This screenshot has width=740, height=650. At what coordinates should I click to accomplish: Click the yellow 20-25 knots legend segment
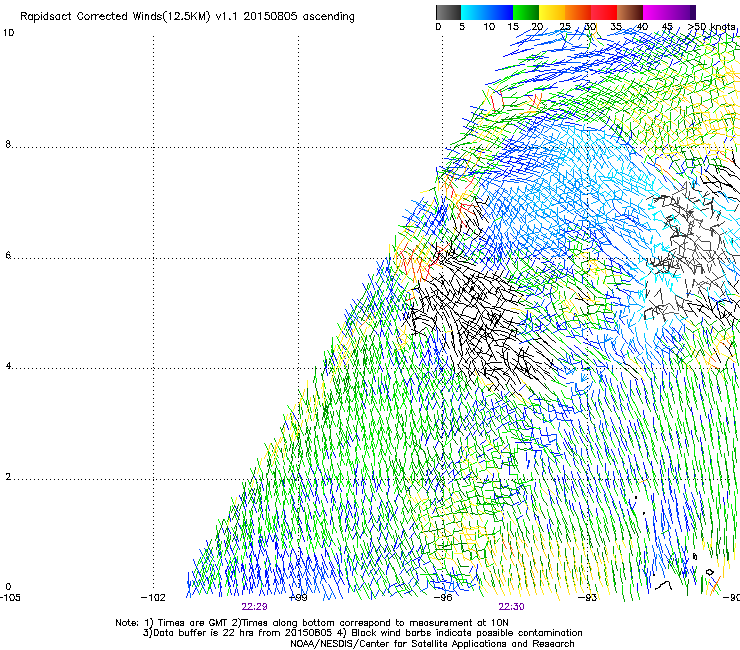point(552,12)
